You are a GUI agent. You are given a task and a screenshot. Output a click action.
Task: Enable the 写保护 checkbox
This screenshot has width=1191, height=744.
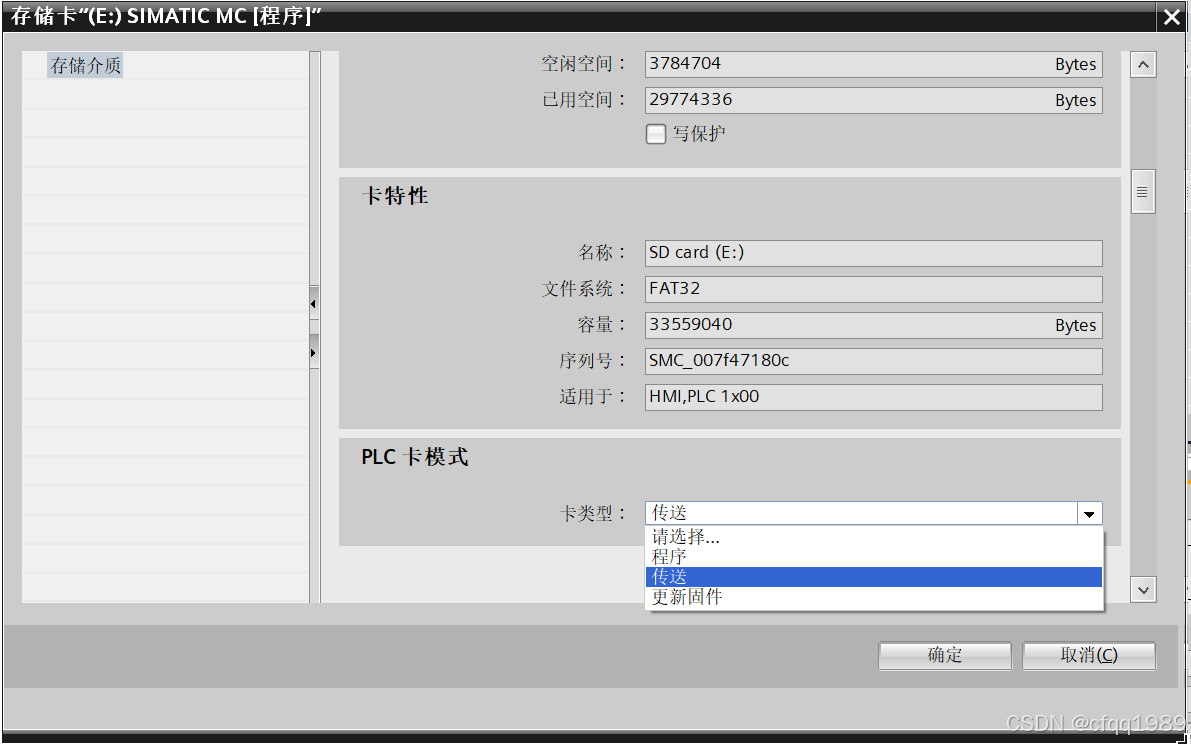tap(656, 134)
